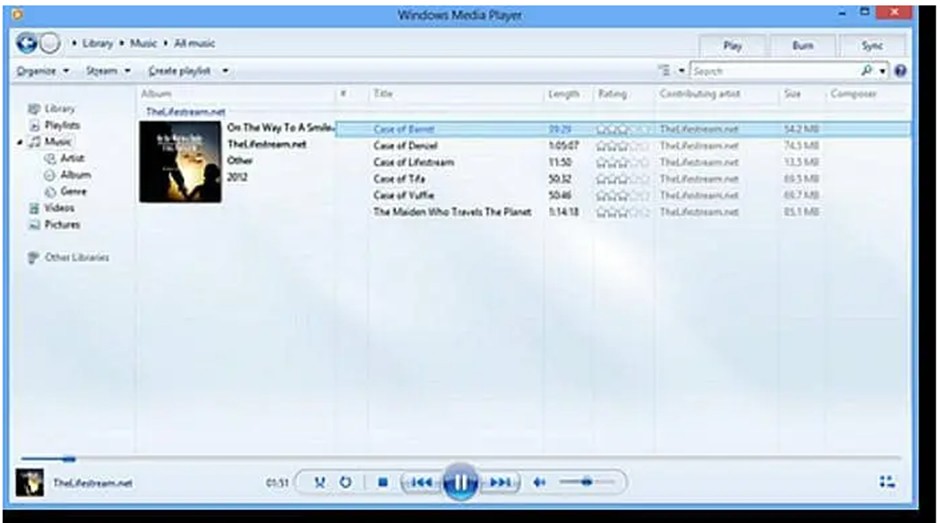
Task: Open Other Libraries in navigation pane
Action: coord(77,257)
